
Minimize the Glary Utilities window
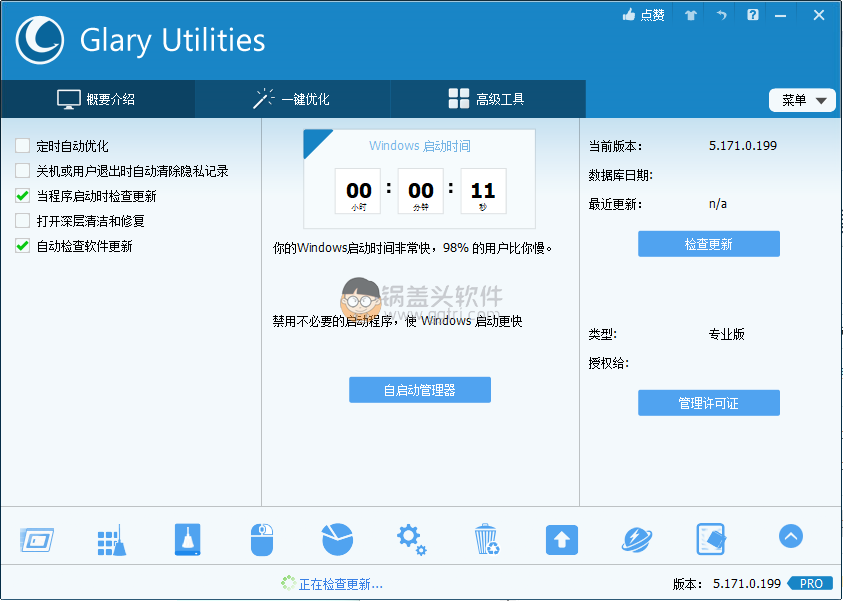coord(781,16)
